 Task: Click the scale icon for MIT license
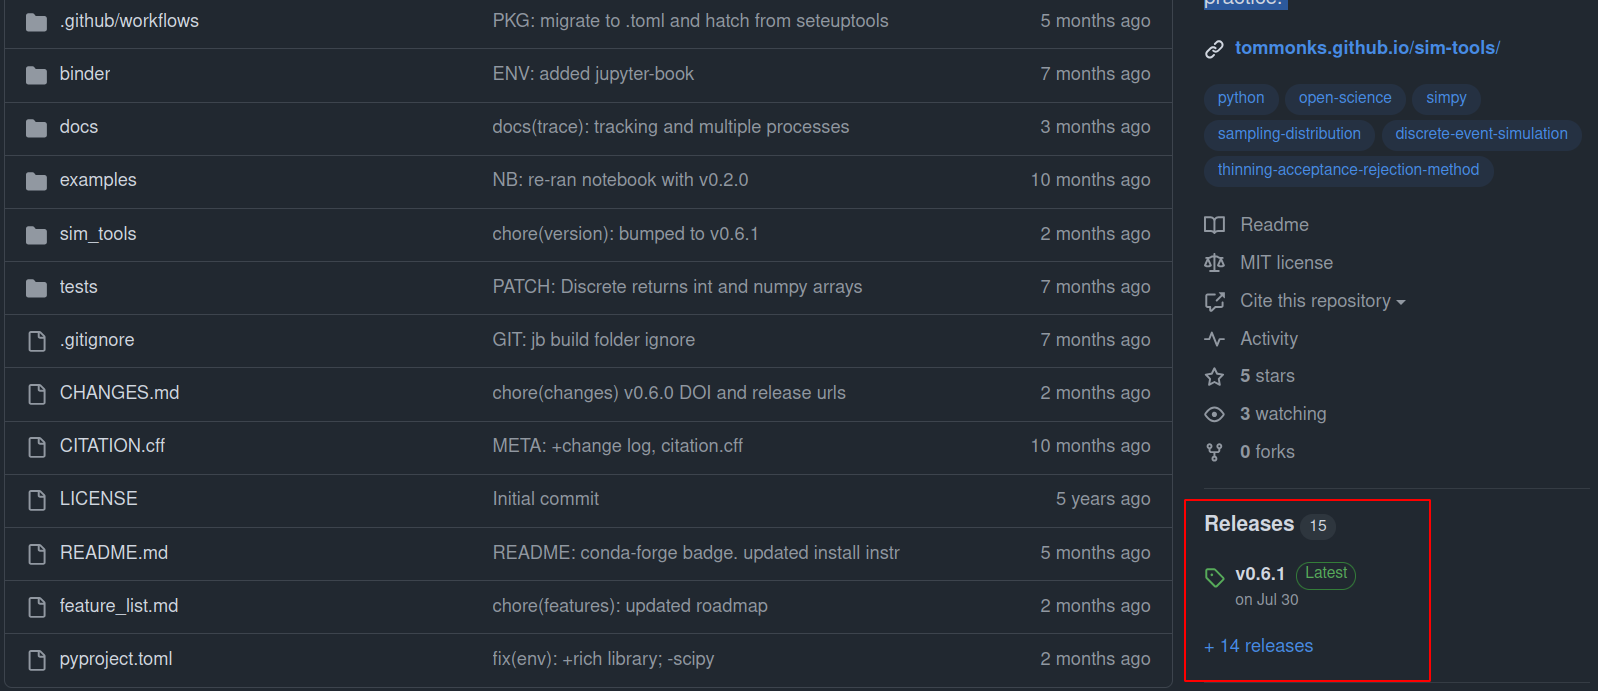point(1214,263)
